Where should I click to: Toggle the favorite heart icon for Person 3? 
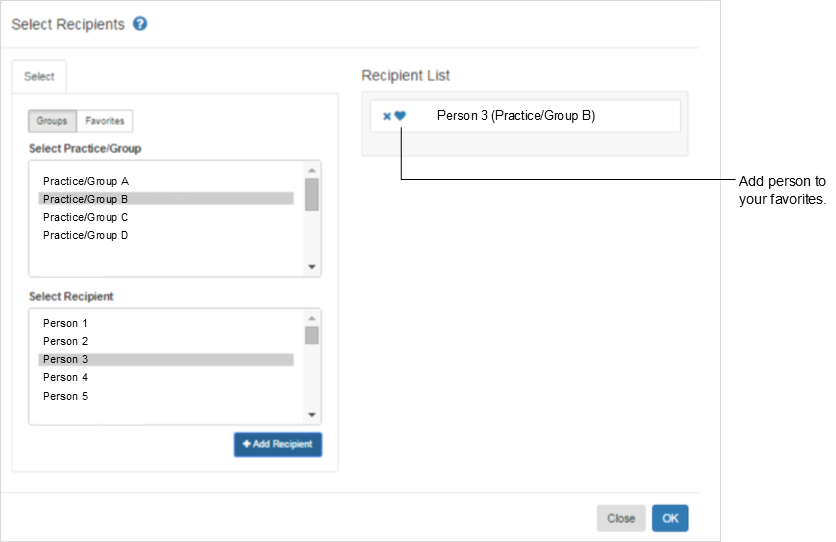400,116
